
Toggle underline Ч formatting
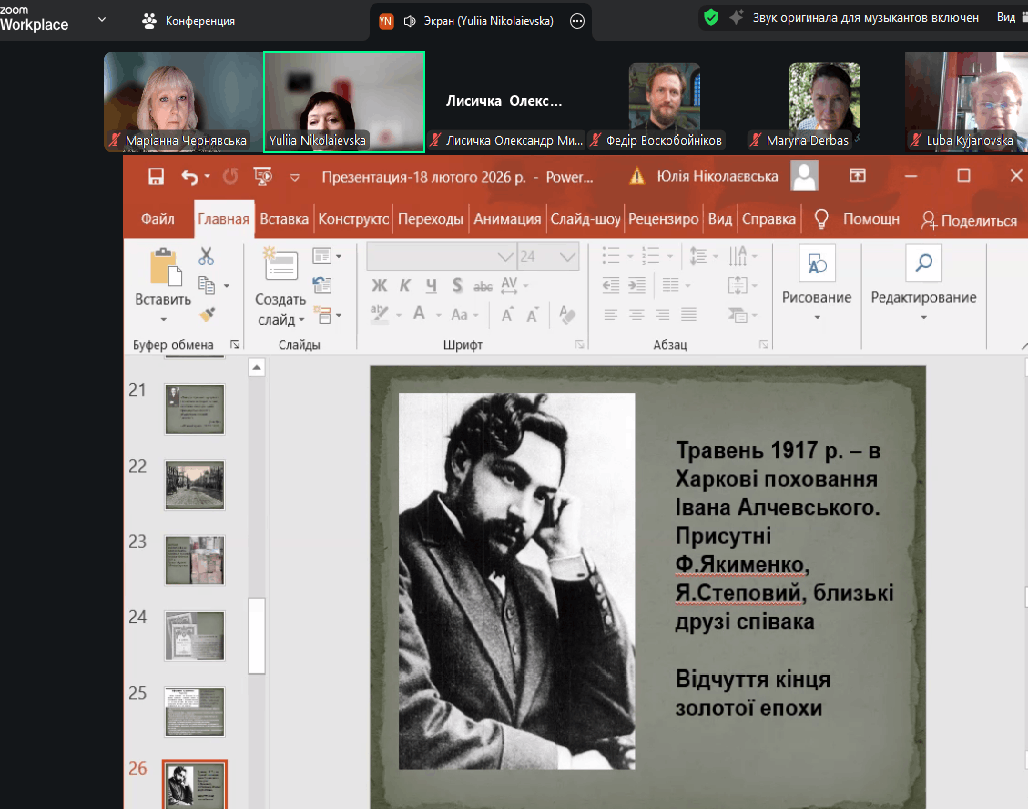coord(431,286)
